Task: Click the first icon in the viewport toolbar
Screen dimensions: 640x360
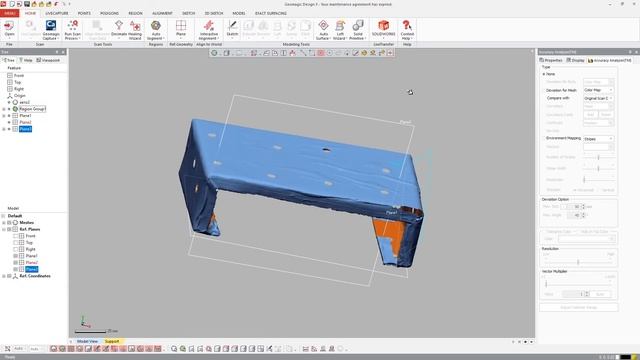Action: 214,53
